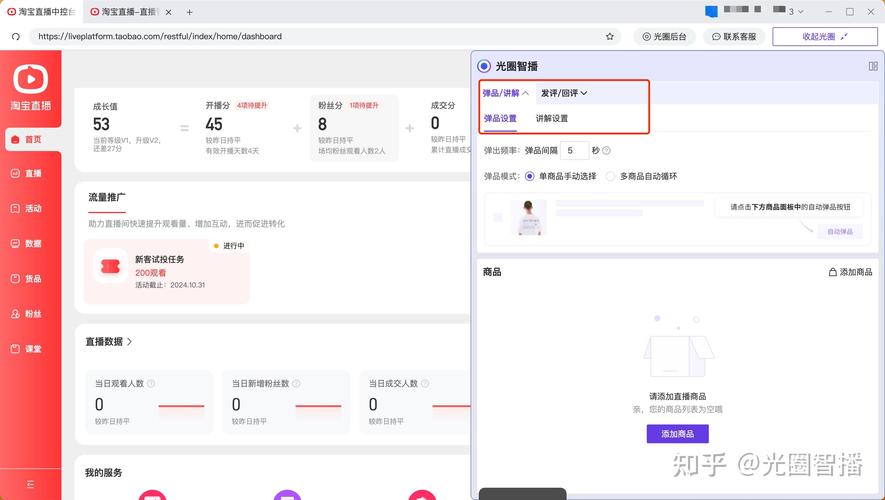This screenshot has height=500, width=885.
Task: Click help icon next to 秒
Action: pyautogui.click(x=606, y=151)
